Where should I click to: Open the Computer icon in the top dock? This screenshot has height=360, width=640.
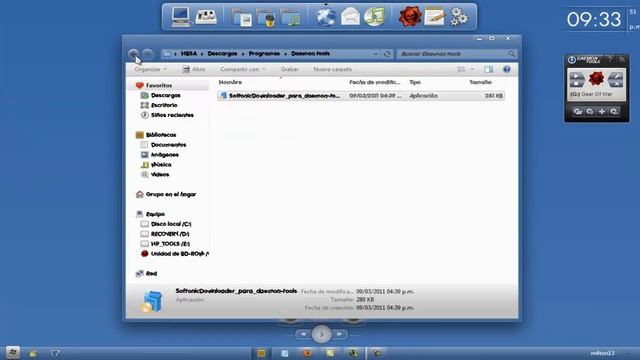(x=180, y=17)
